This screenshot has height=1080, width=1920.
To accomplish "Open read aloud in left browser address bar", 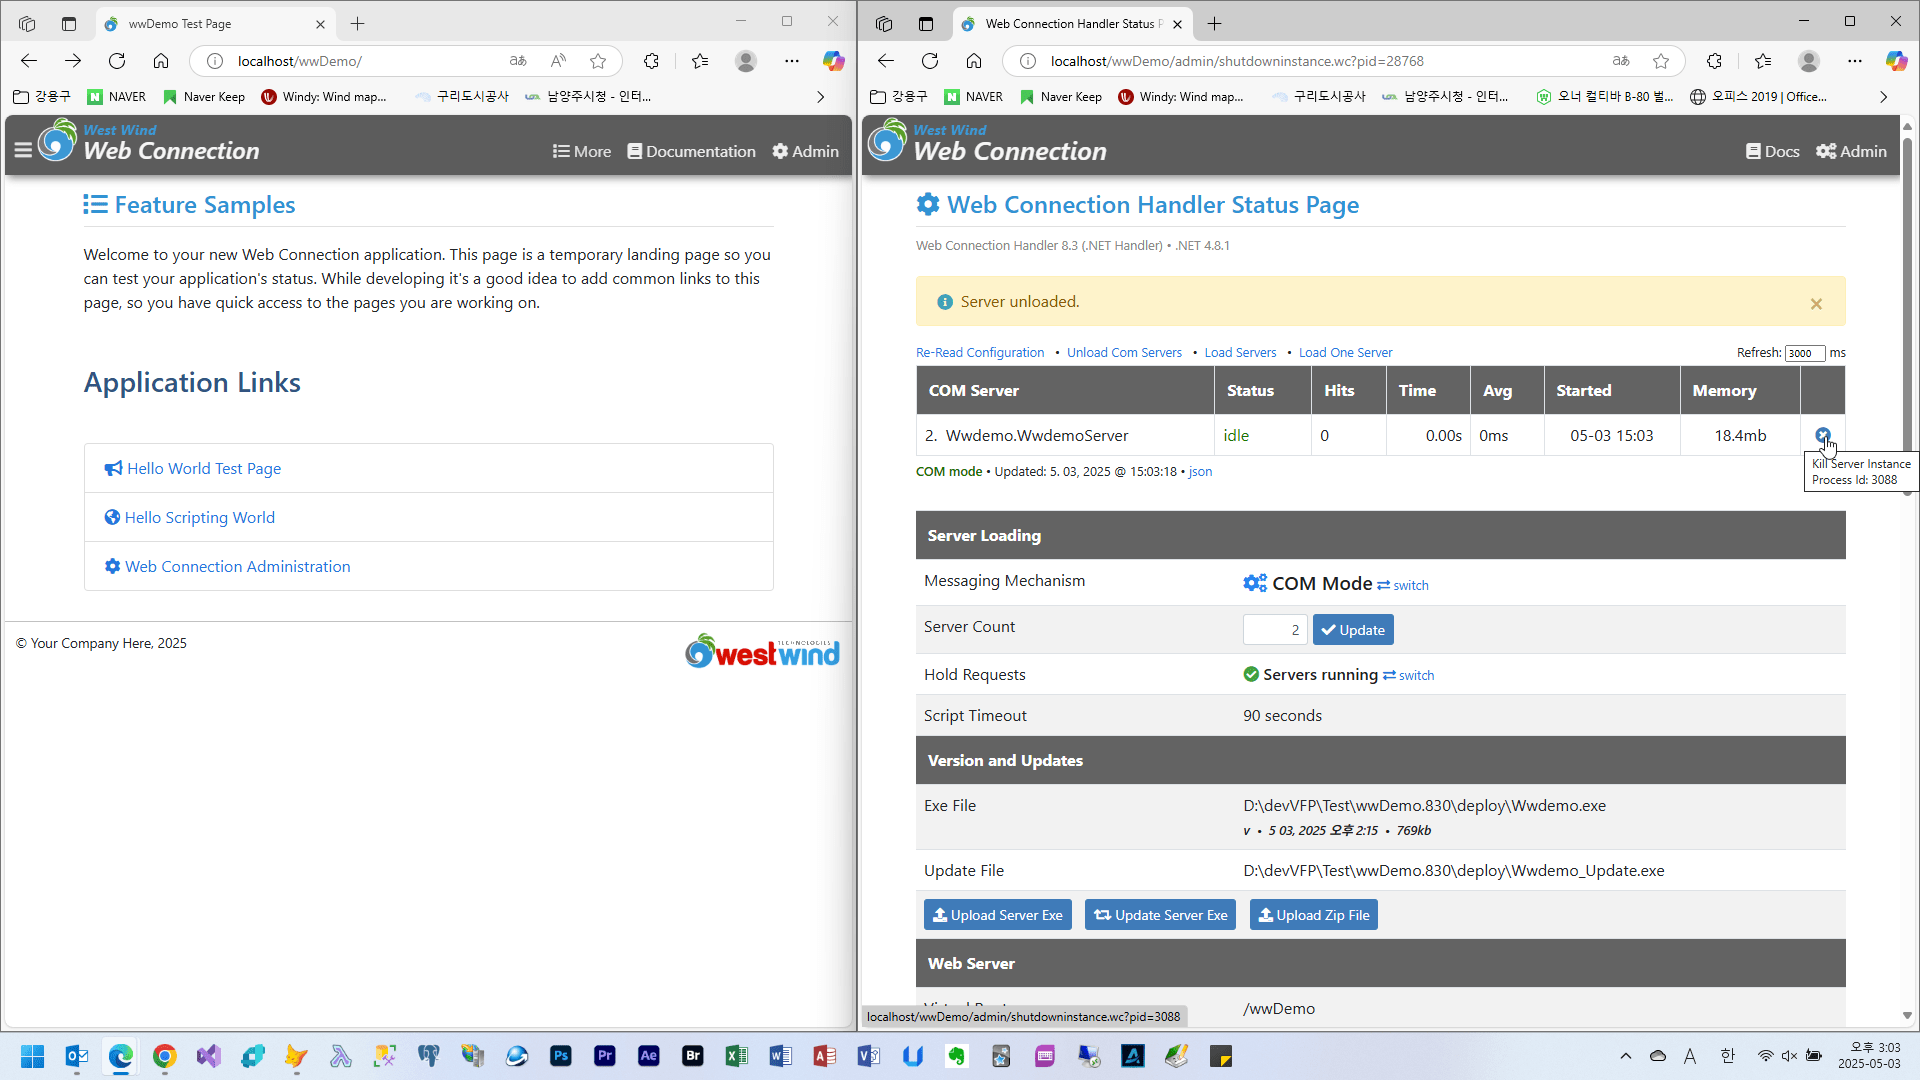I will pyautogui.click(x=558, y=61).
